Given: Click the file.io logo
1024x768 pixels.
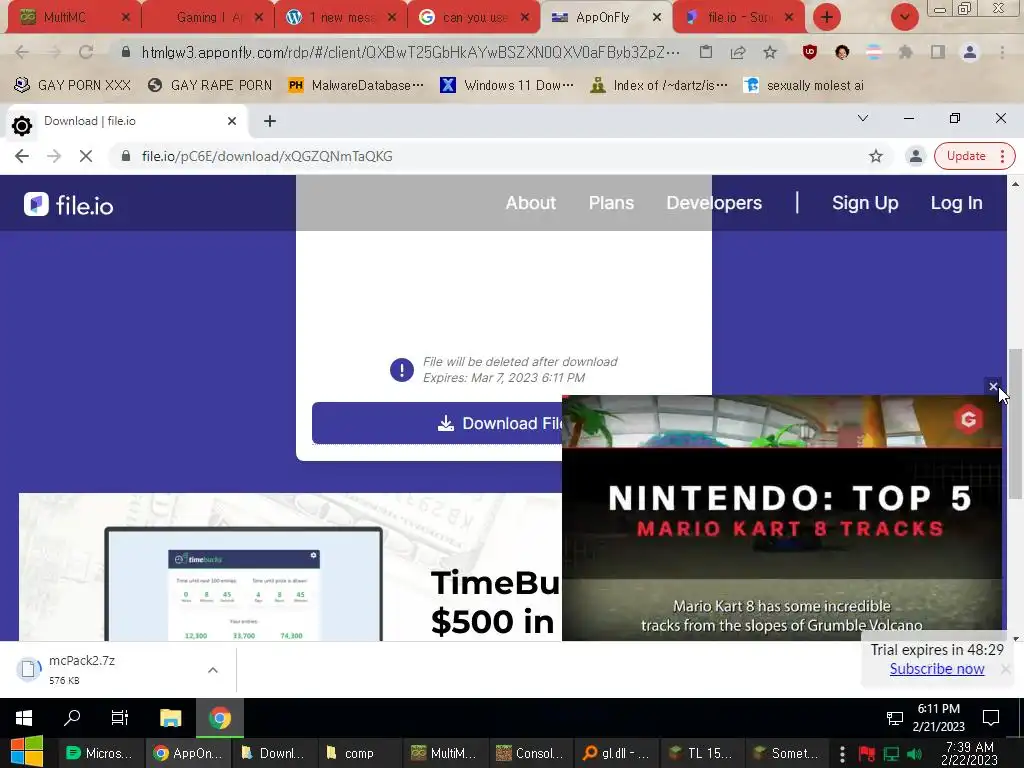Looking at the screenshot, I should click(x=69, y=205).
